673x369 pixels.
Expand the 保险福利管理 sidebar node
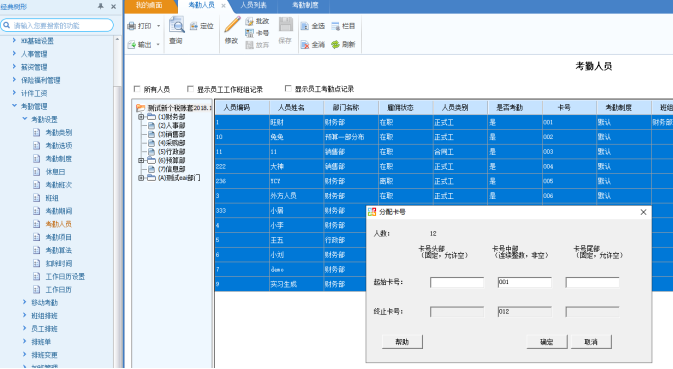[14, 80]
